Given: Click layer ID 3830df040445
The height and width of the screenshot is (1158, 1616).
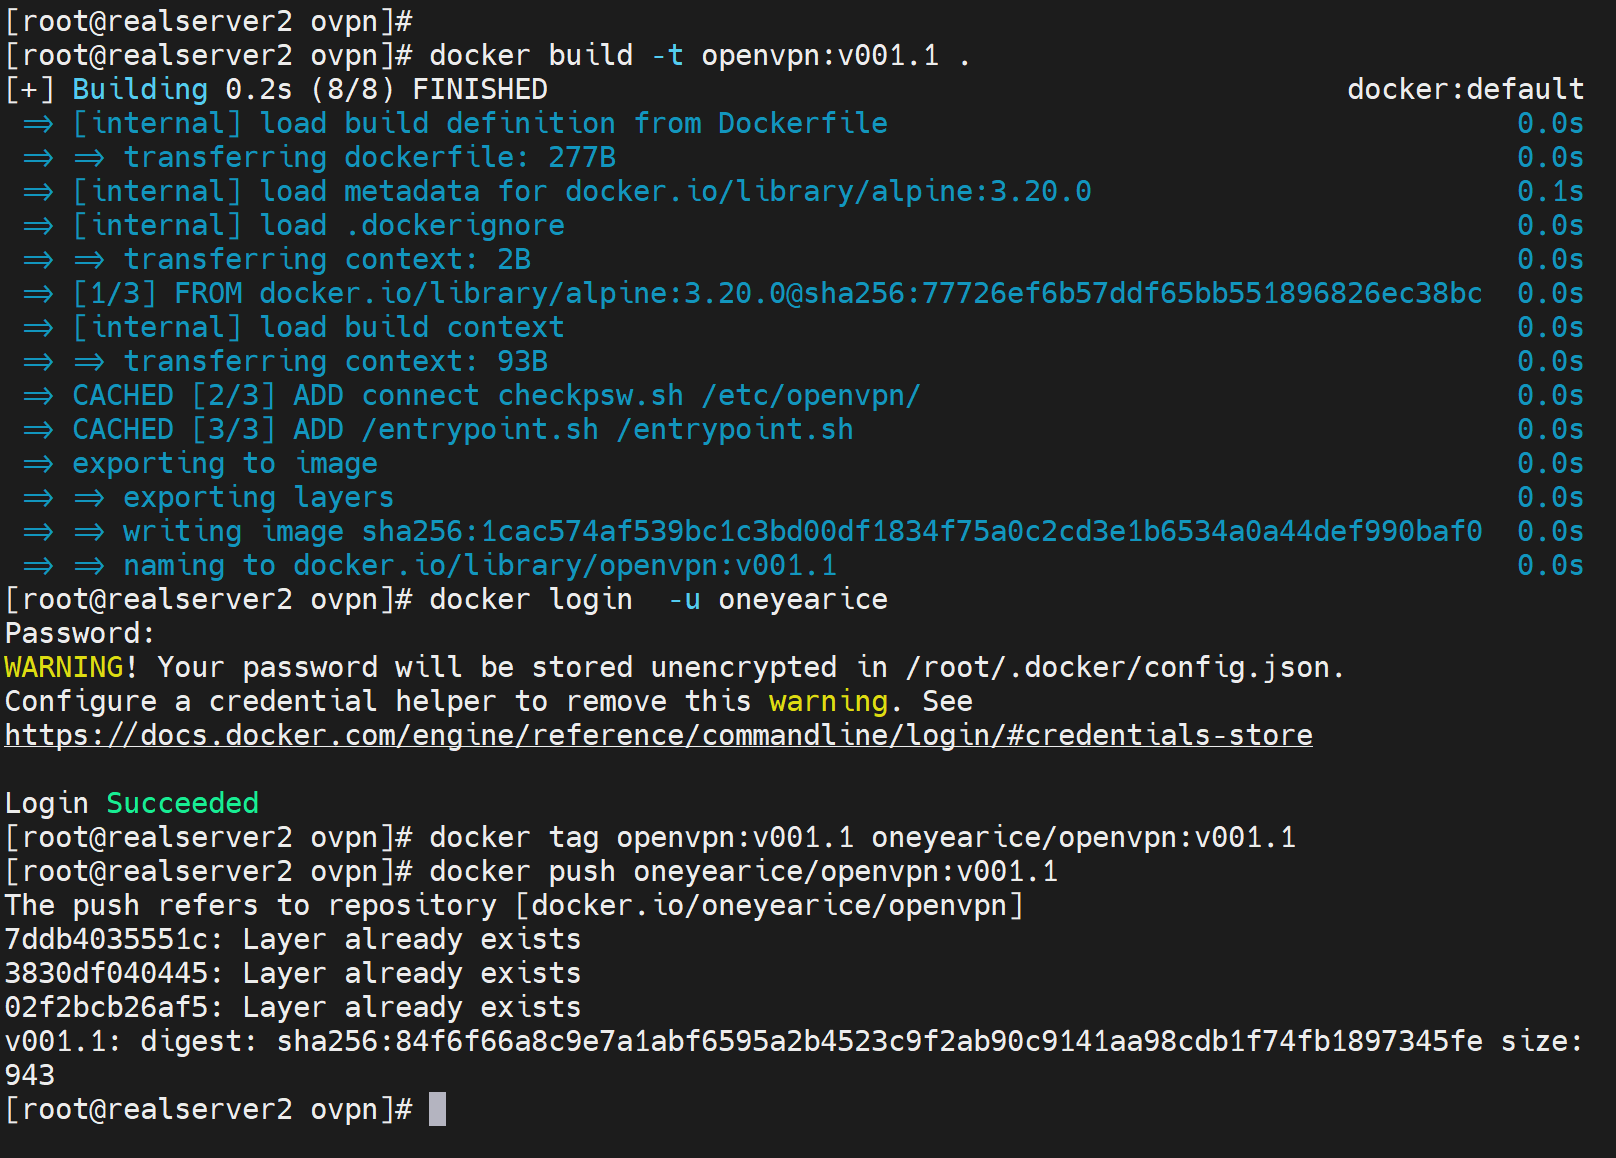Looking at the screenshot, I should click(x=107, y=973).
